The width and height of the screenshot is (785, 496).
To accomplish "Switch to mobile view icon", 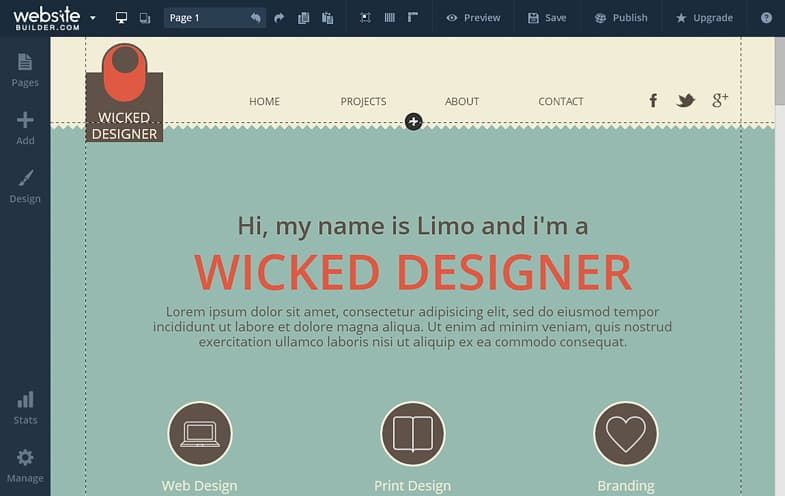I will pyautogui.click(x=145, y=18).
